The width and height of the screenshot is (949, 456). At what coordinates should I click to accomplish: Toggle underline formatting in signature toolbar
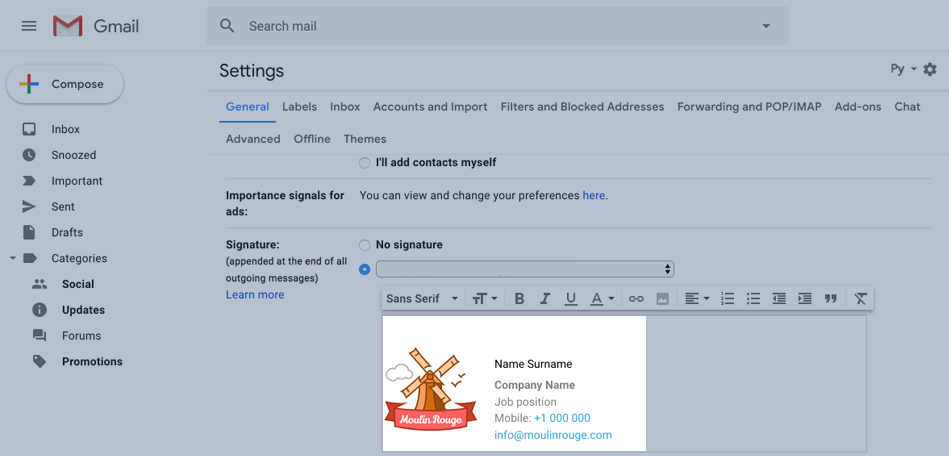pos(570,299)
